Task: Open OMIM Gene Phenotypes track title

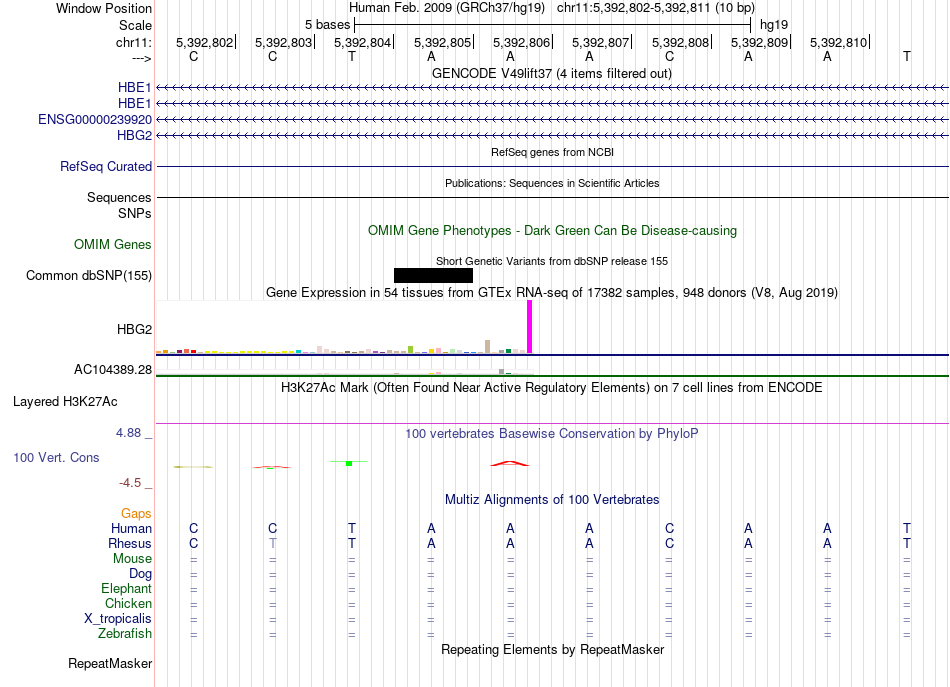Action: click(552, 230)
